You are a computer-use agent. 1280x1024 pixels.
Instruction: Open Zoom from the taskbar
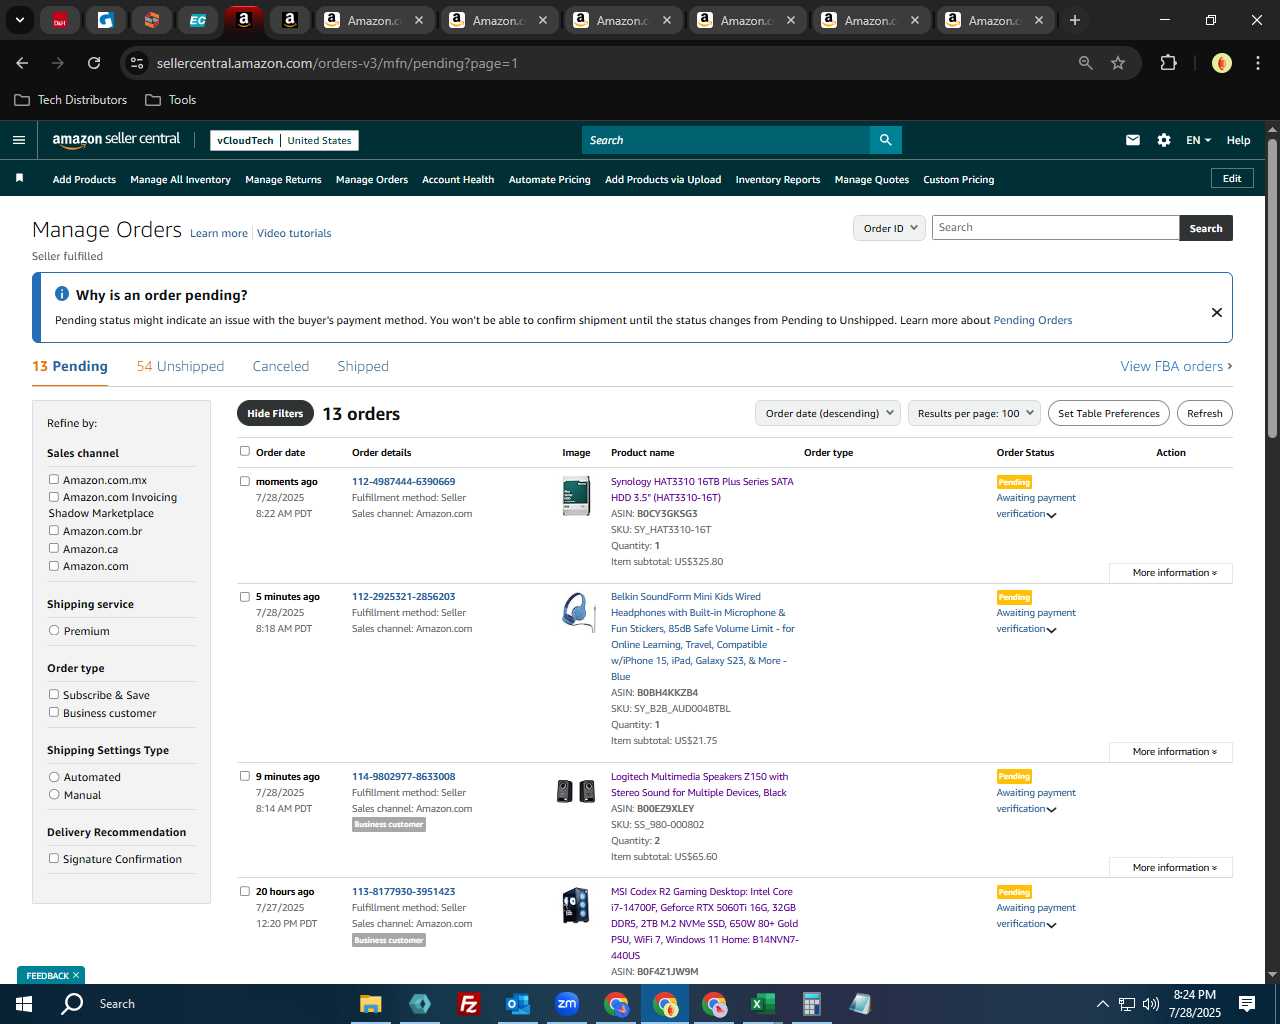pyautogui.click(x=567, y=1004)
